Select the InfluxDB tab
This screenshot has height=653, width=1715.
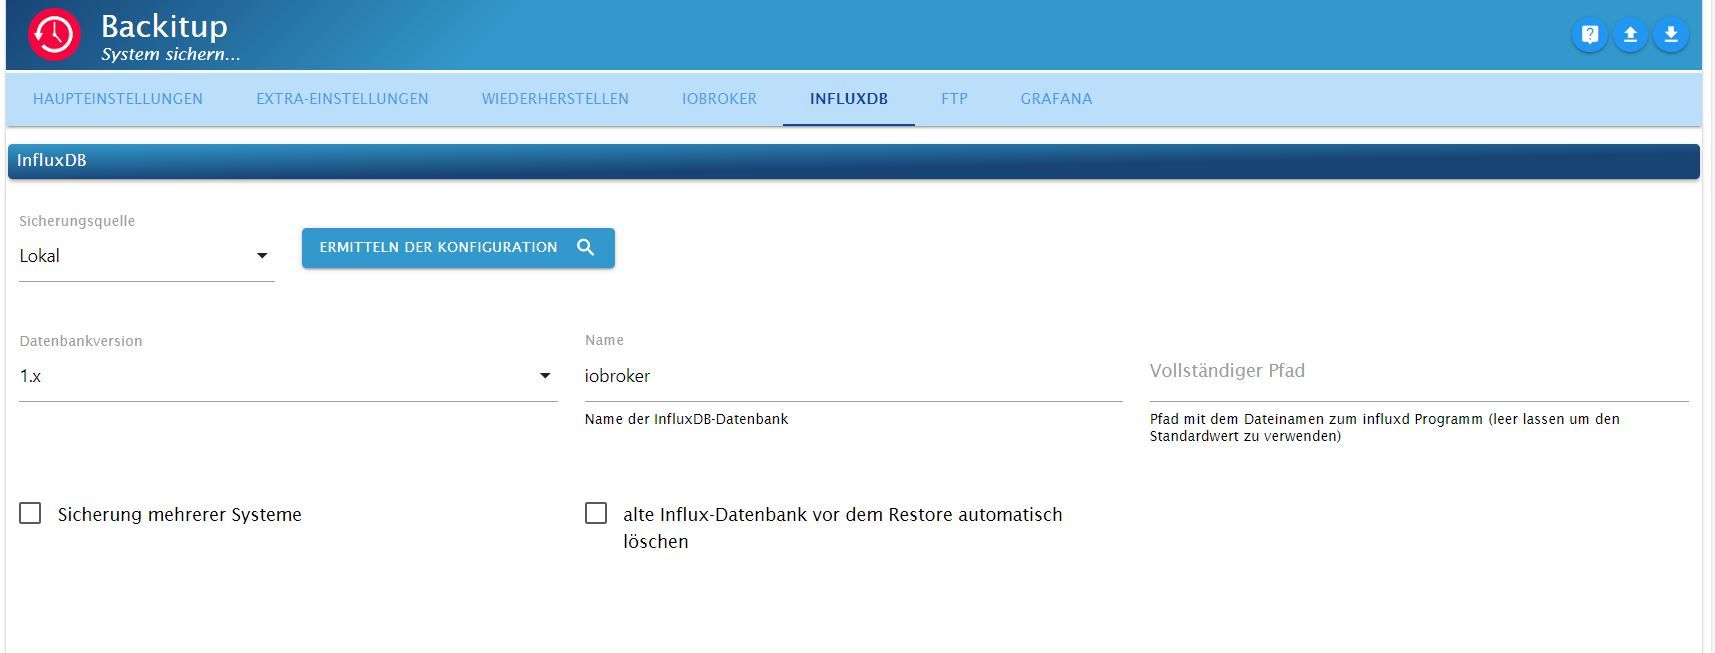point(849,99)
